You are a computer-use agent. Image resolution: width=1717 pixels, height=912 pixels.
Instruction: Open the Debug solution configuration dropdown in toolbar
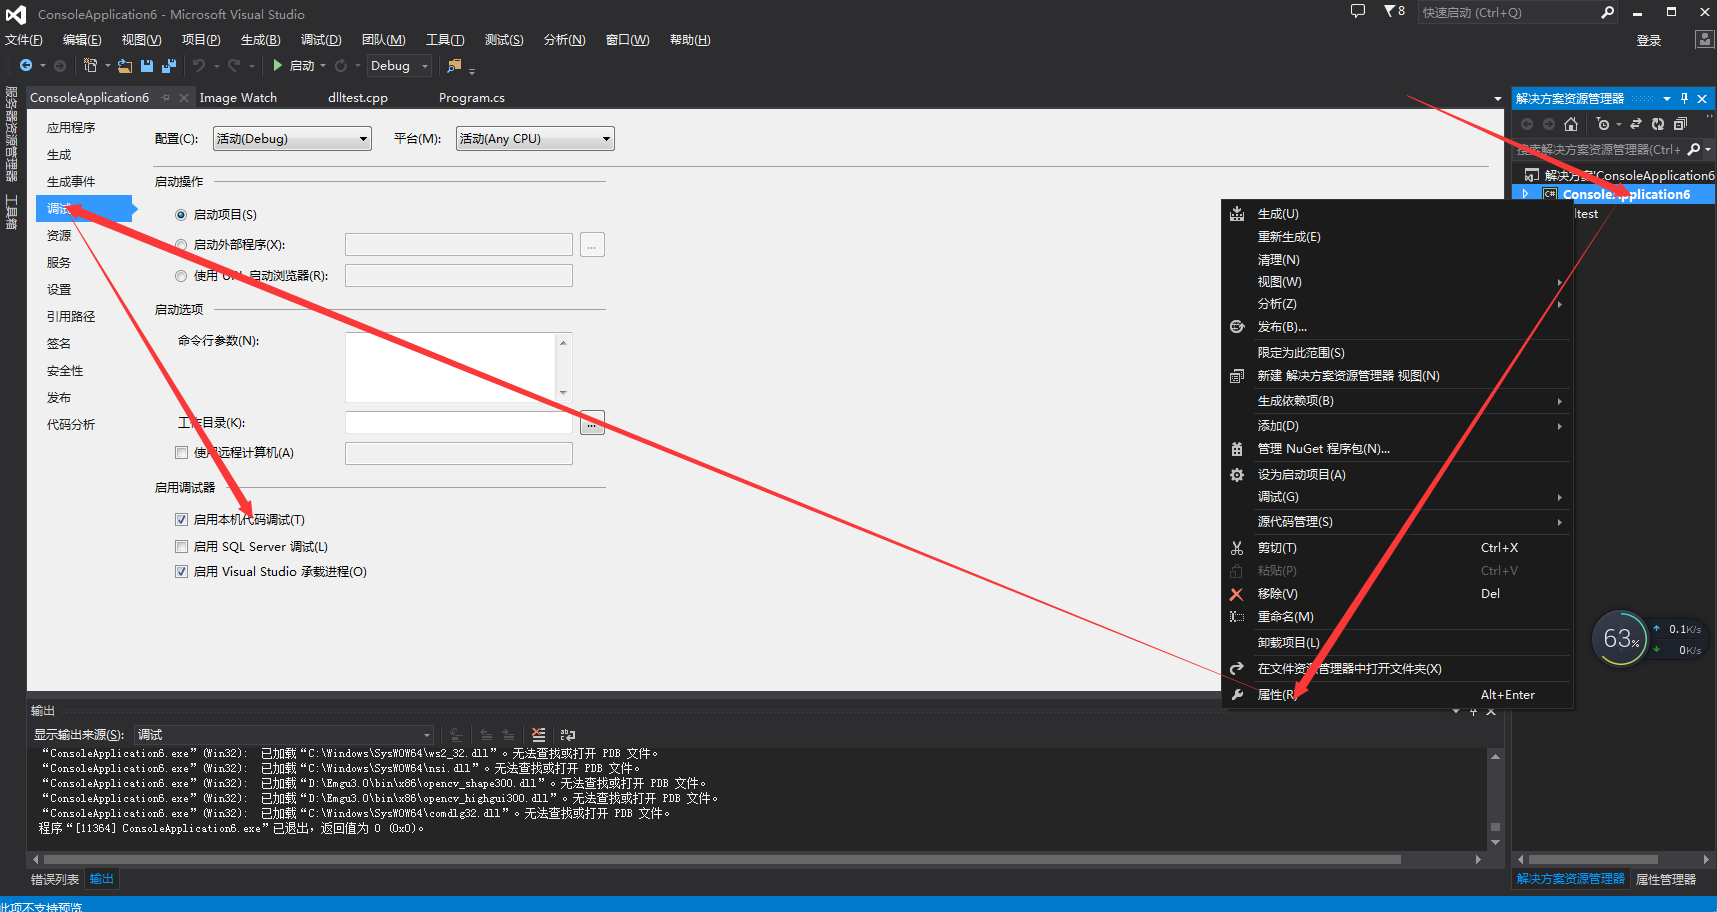pos(400,66)
